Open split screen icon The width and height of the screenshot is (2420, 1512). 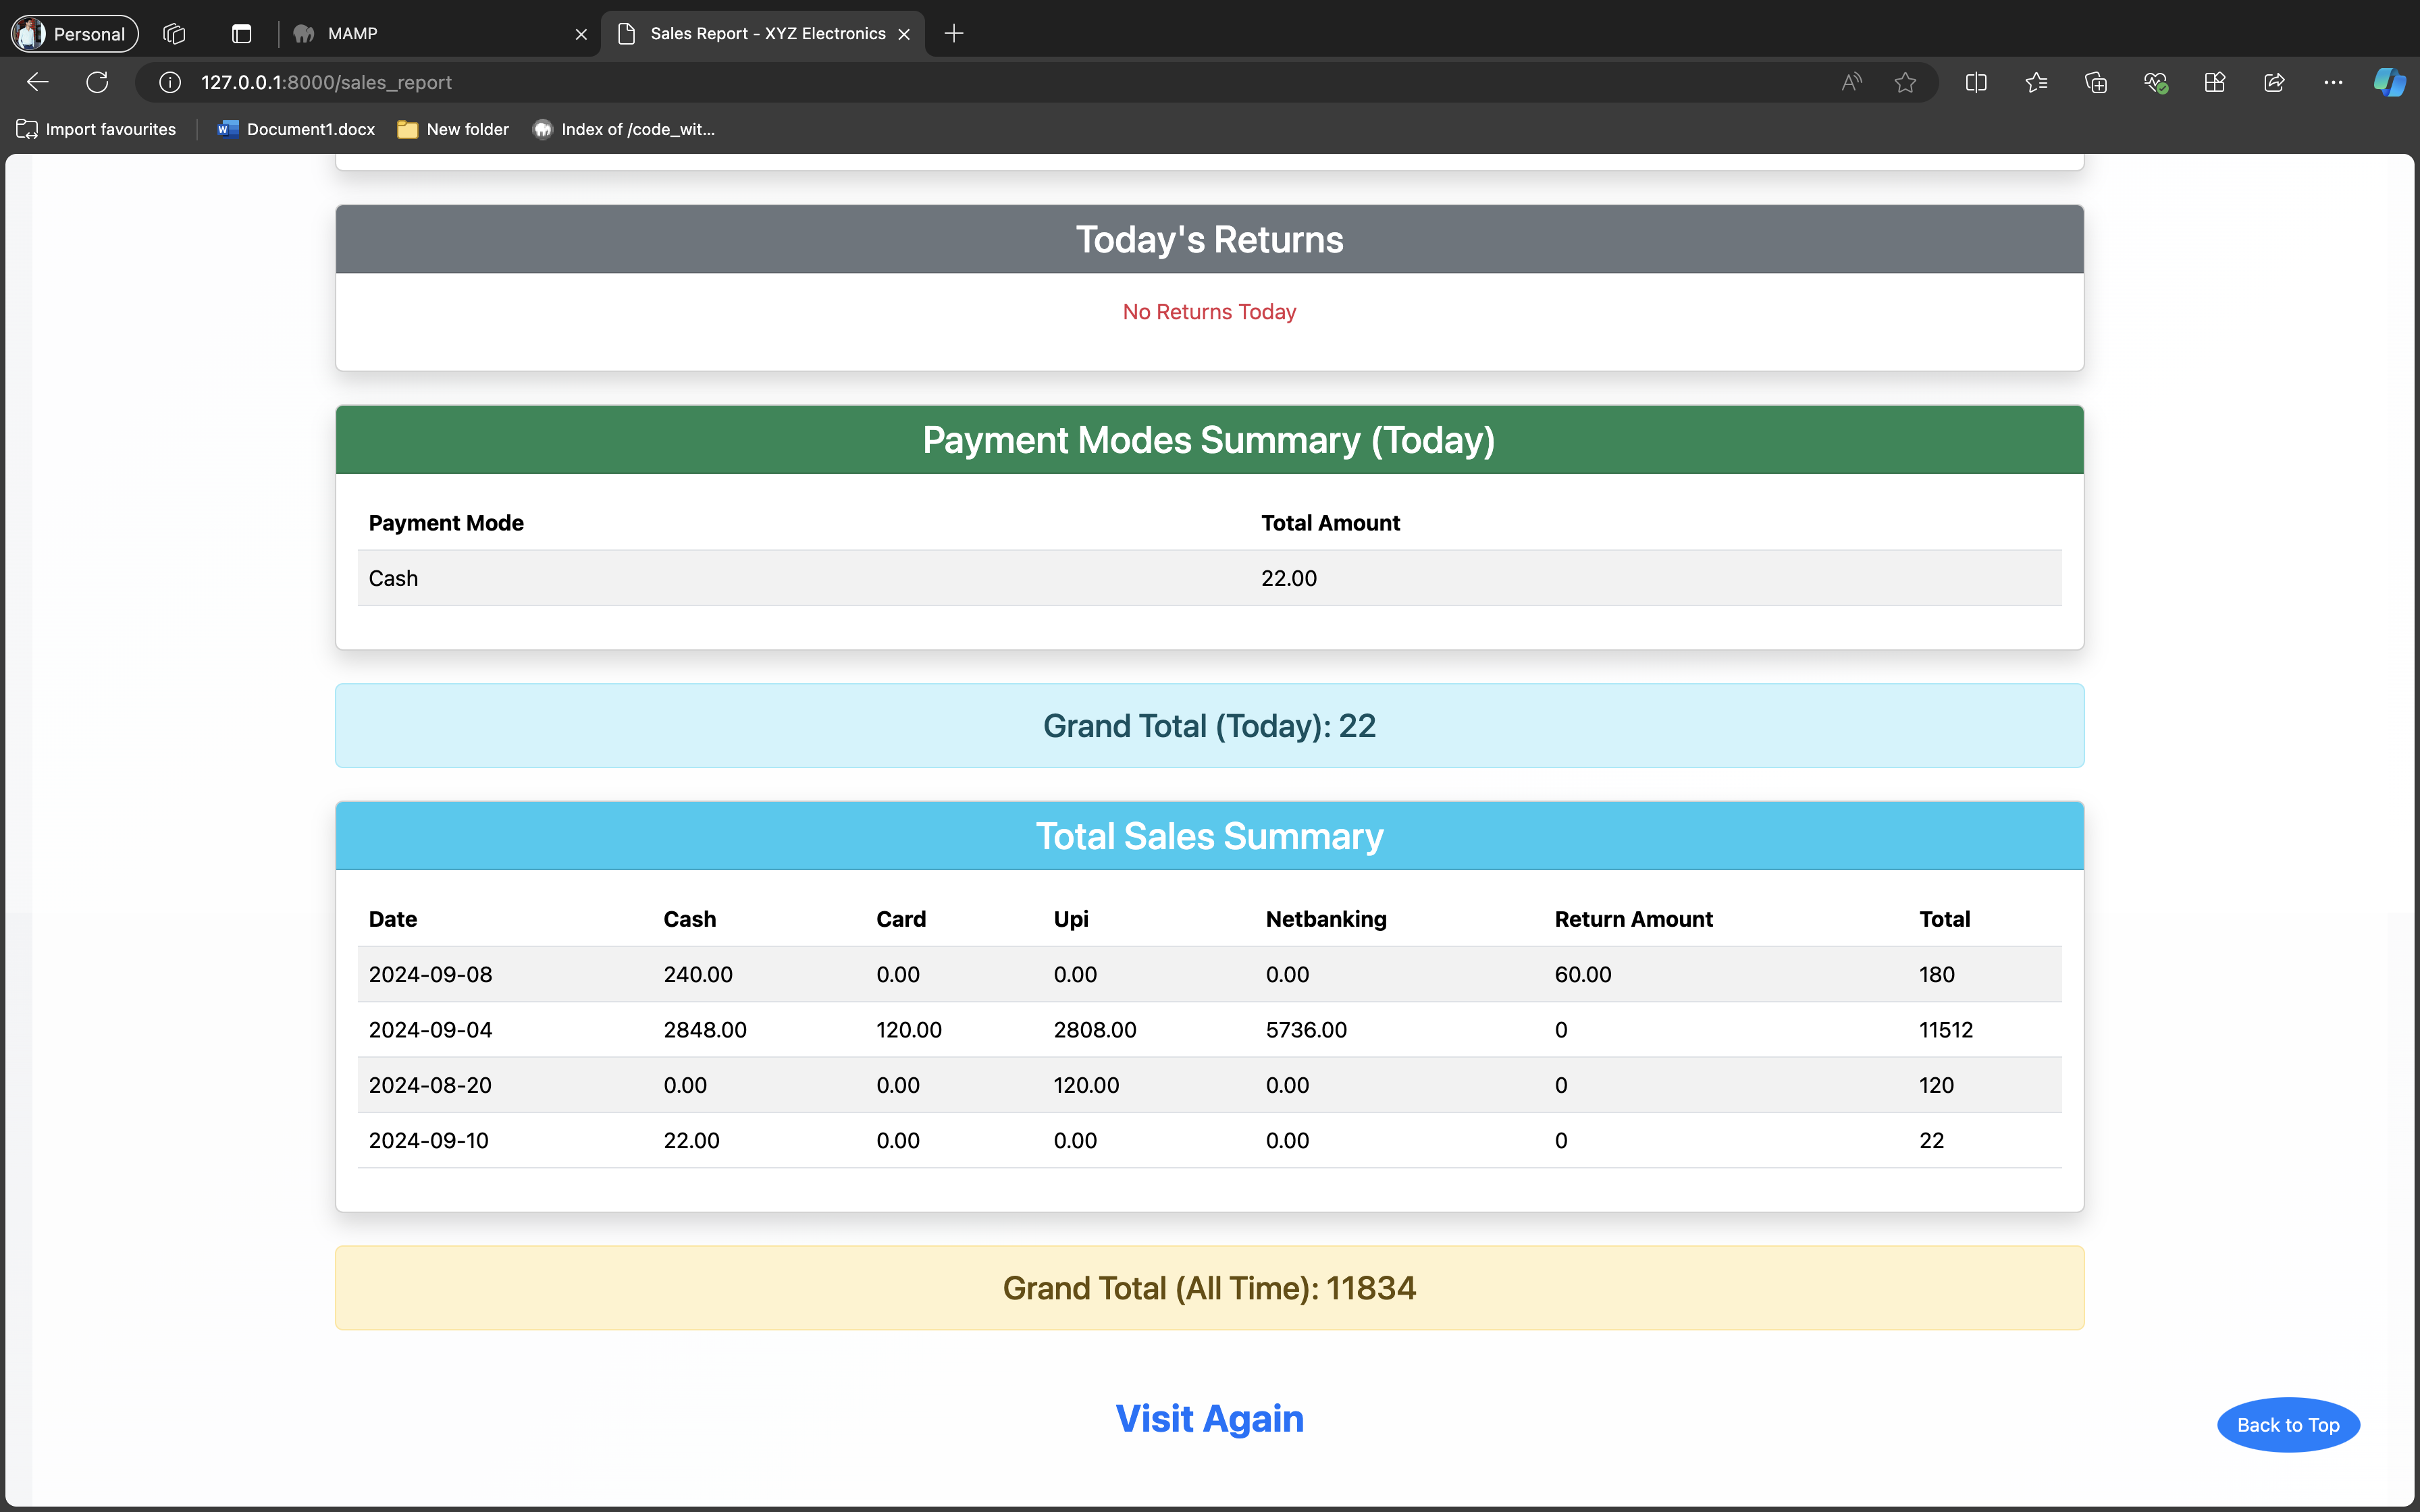1976,82
